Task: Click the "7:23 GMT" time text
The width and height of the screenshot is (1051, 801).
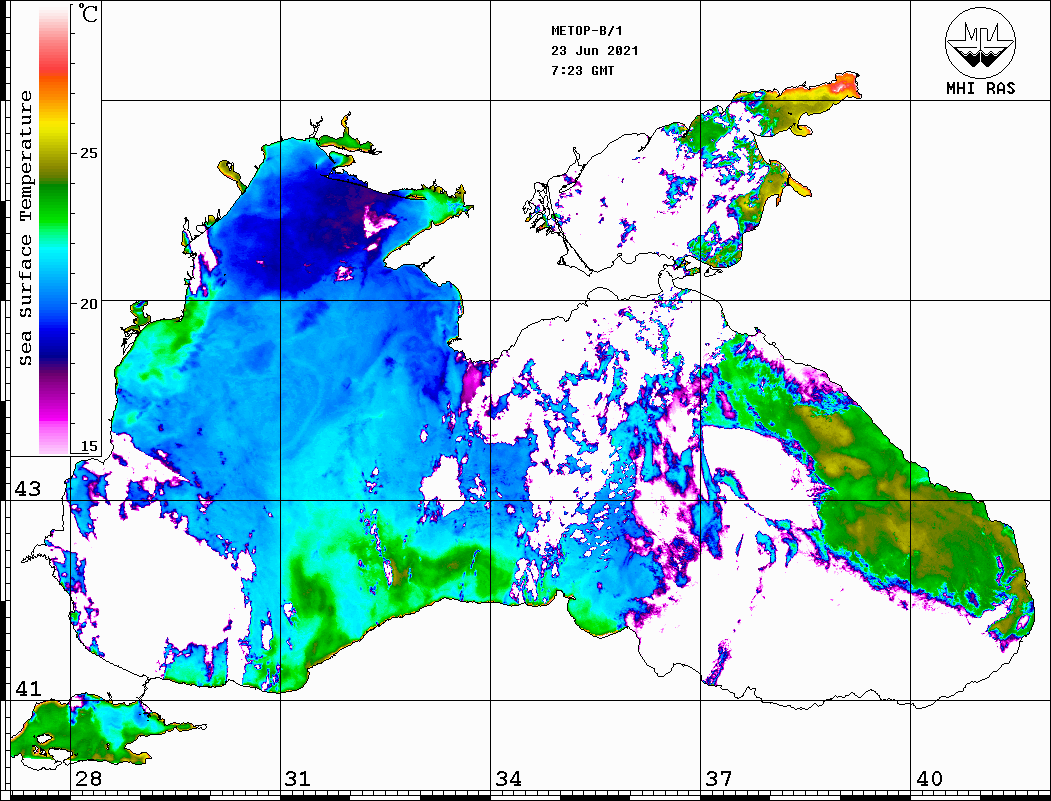Action: [582, 71]
